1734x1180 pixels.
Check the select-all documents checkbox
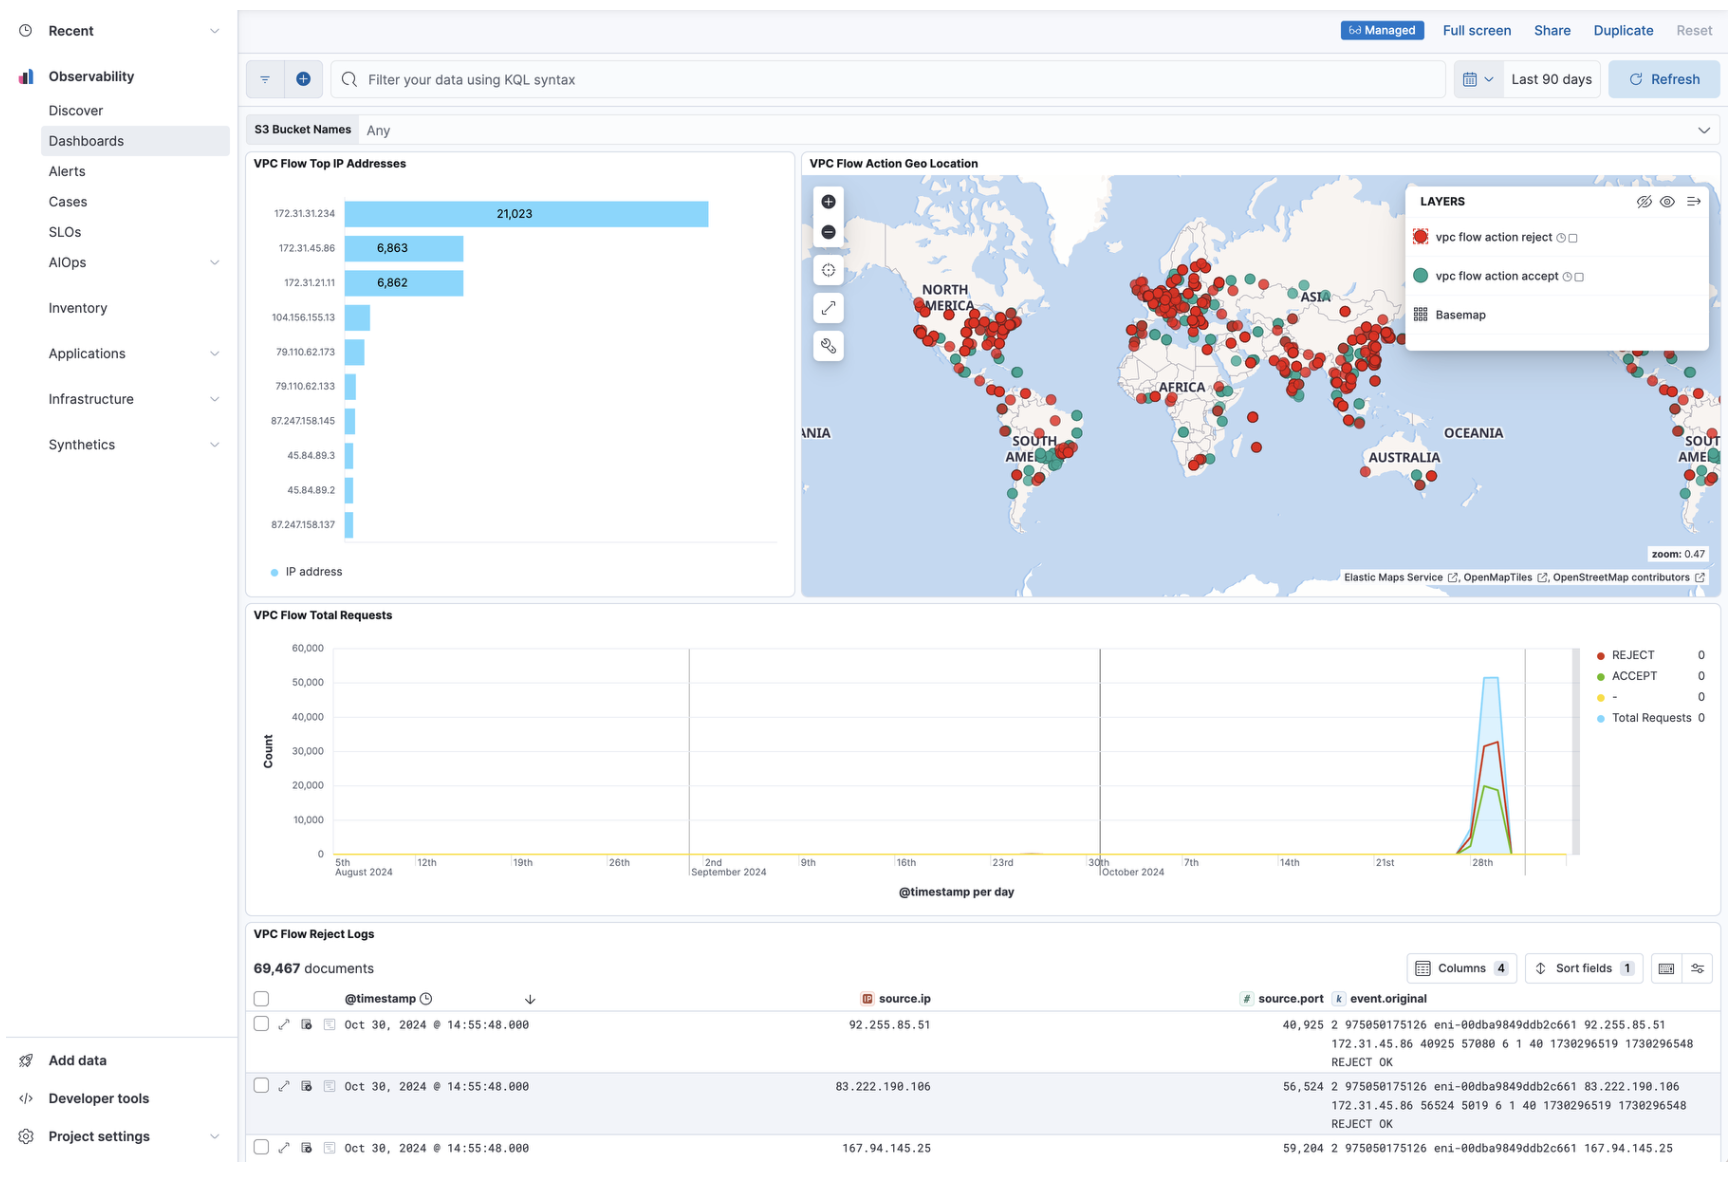(261, 998)
